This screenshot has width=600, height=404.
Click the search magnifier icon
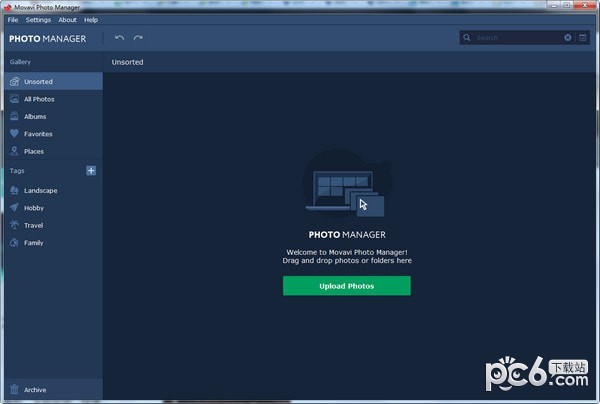tap(467, 37)
